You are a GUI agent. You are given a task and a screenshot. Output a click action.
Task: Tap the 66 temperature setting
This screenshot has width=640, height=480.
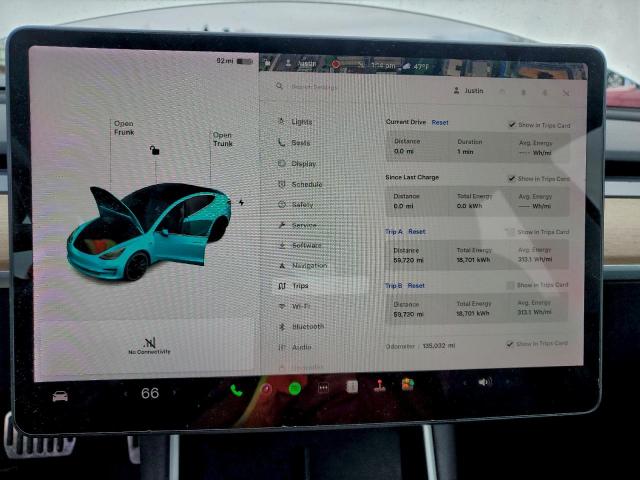(x=150, y=393)
